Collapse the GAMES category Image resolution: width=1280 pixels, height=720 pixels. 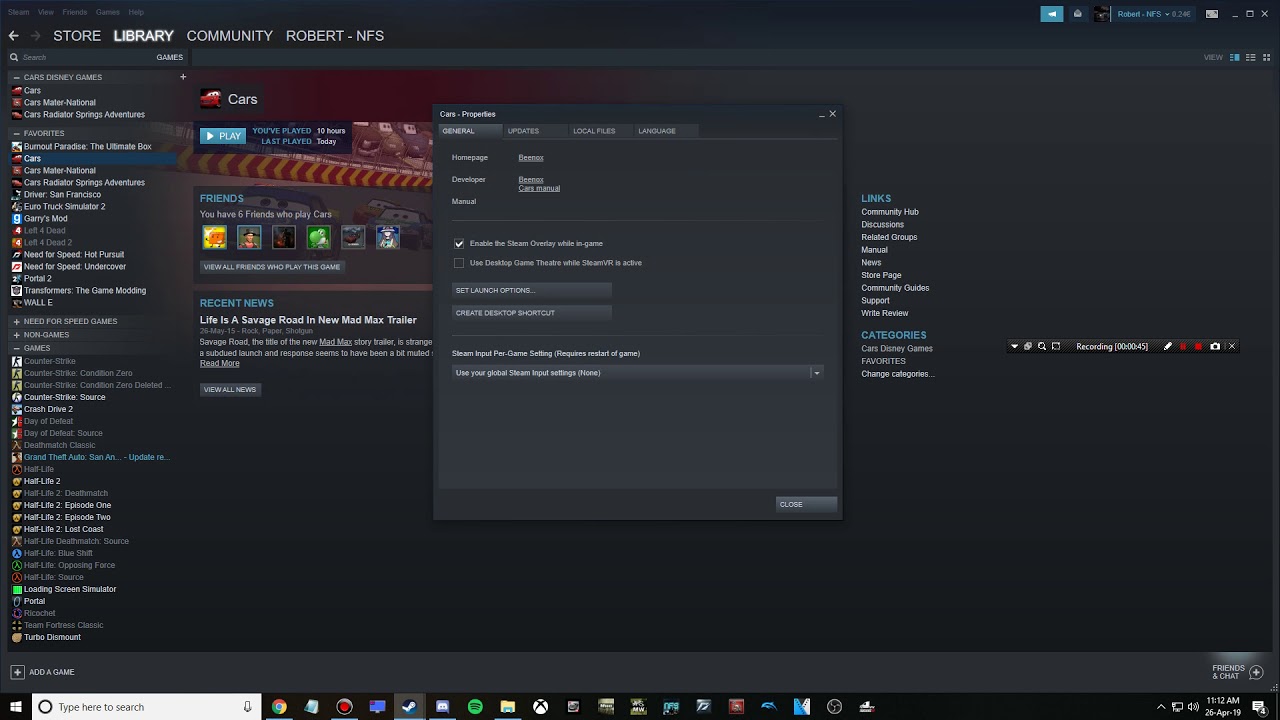pyautogui.click(x=16, y=349)
